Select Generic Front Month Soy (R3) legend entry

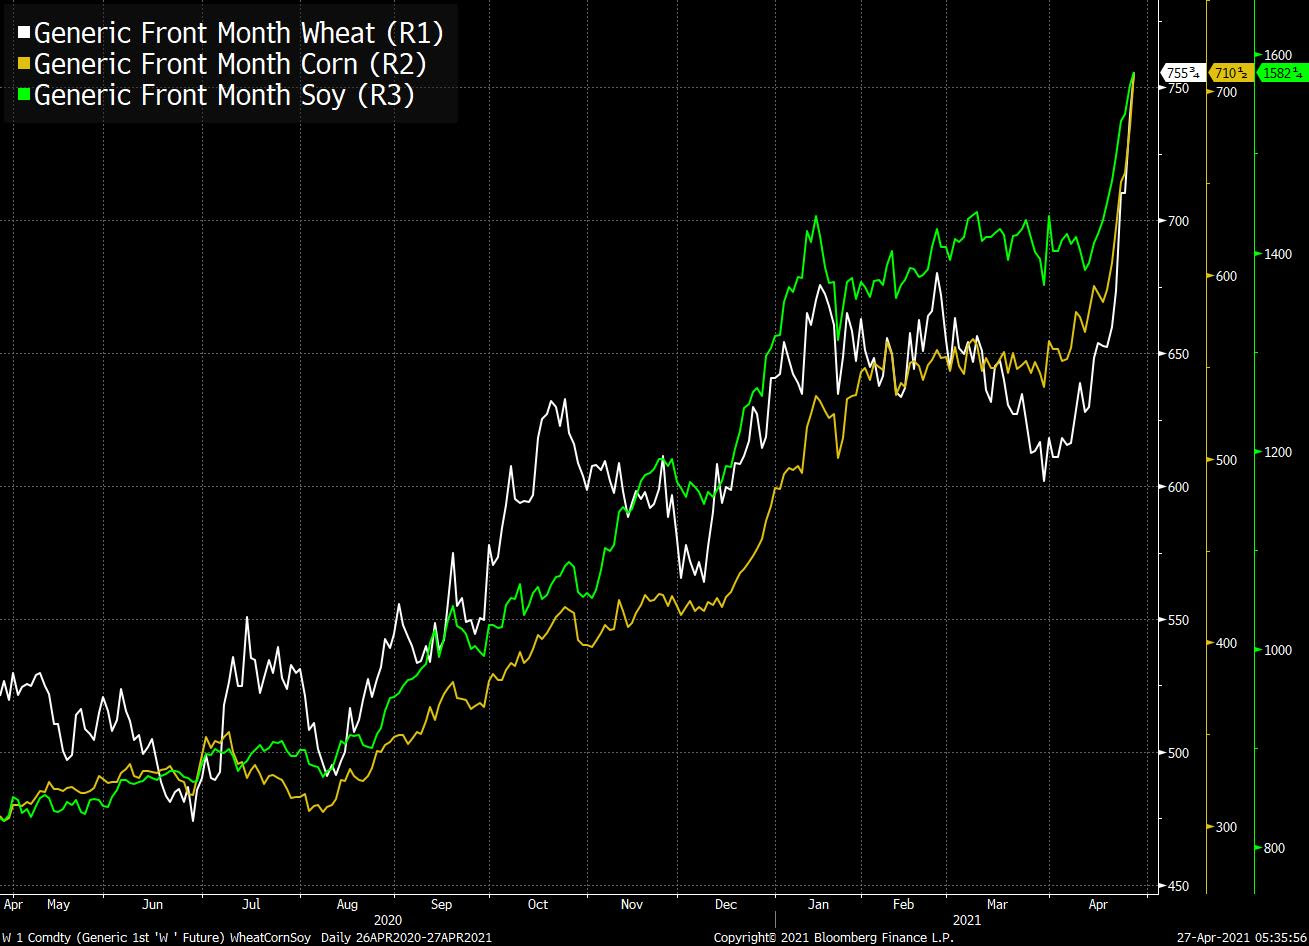216,95
